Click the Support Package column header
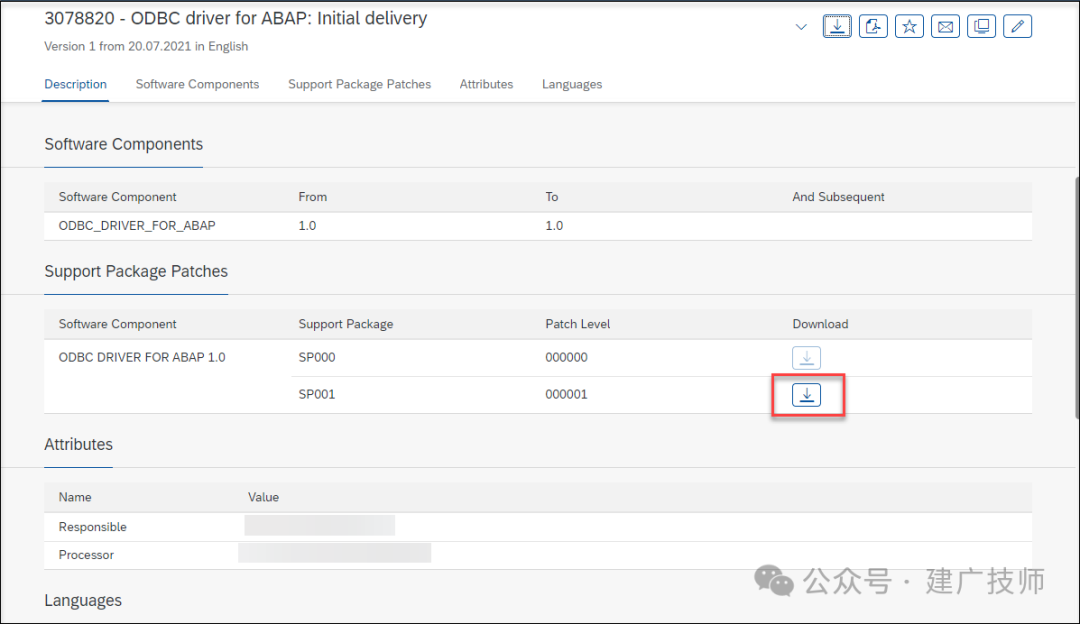Image resolution: width=1080 pixels, height=624 pixels. [x=346, y=324]
